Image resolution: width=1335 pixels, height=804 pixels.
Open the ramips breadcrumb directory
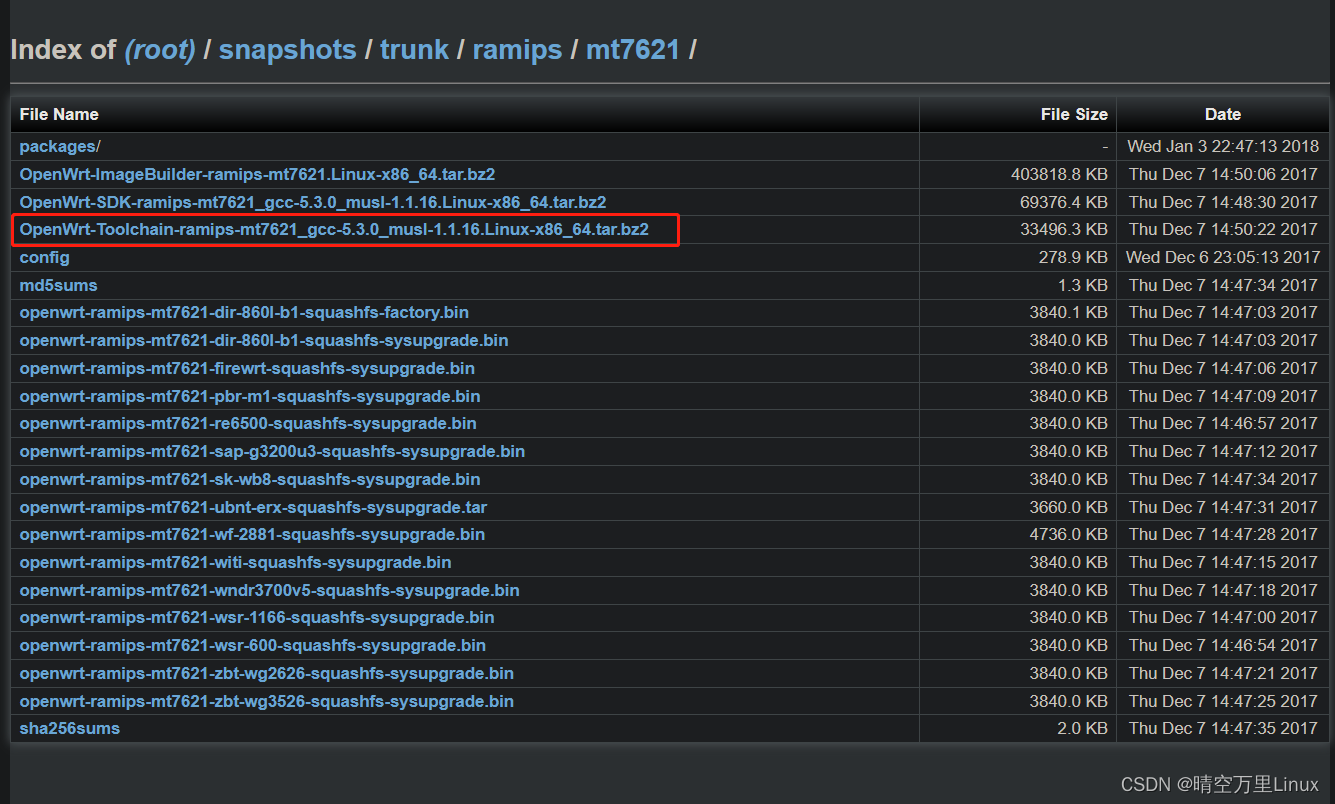[x=517, y=49]
